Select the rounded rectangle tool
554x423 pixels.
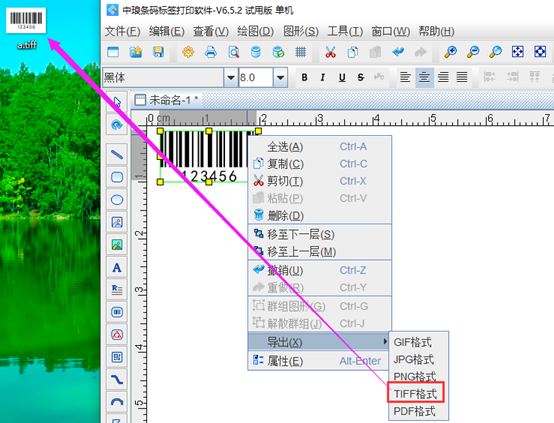click(117, 177)
